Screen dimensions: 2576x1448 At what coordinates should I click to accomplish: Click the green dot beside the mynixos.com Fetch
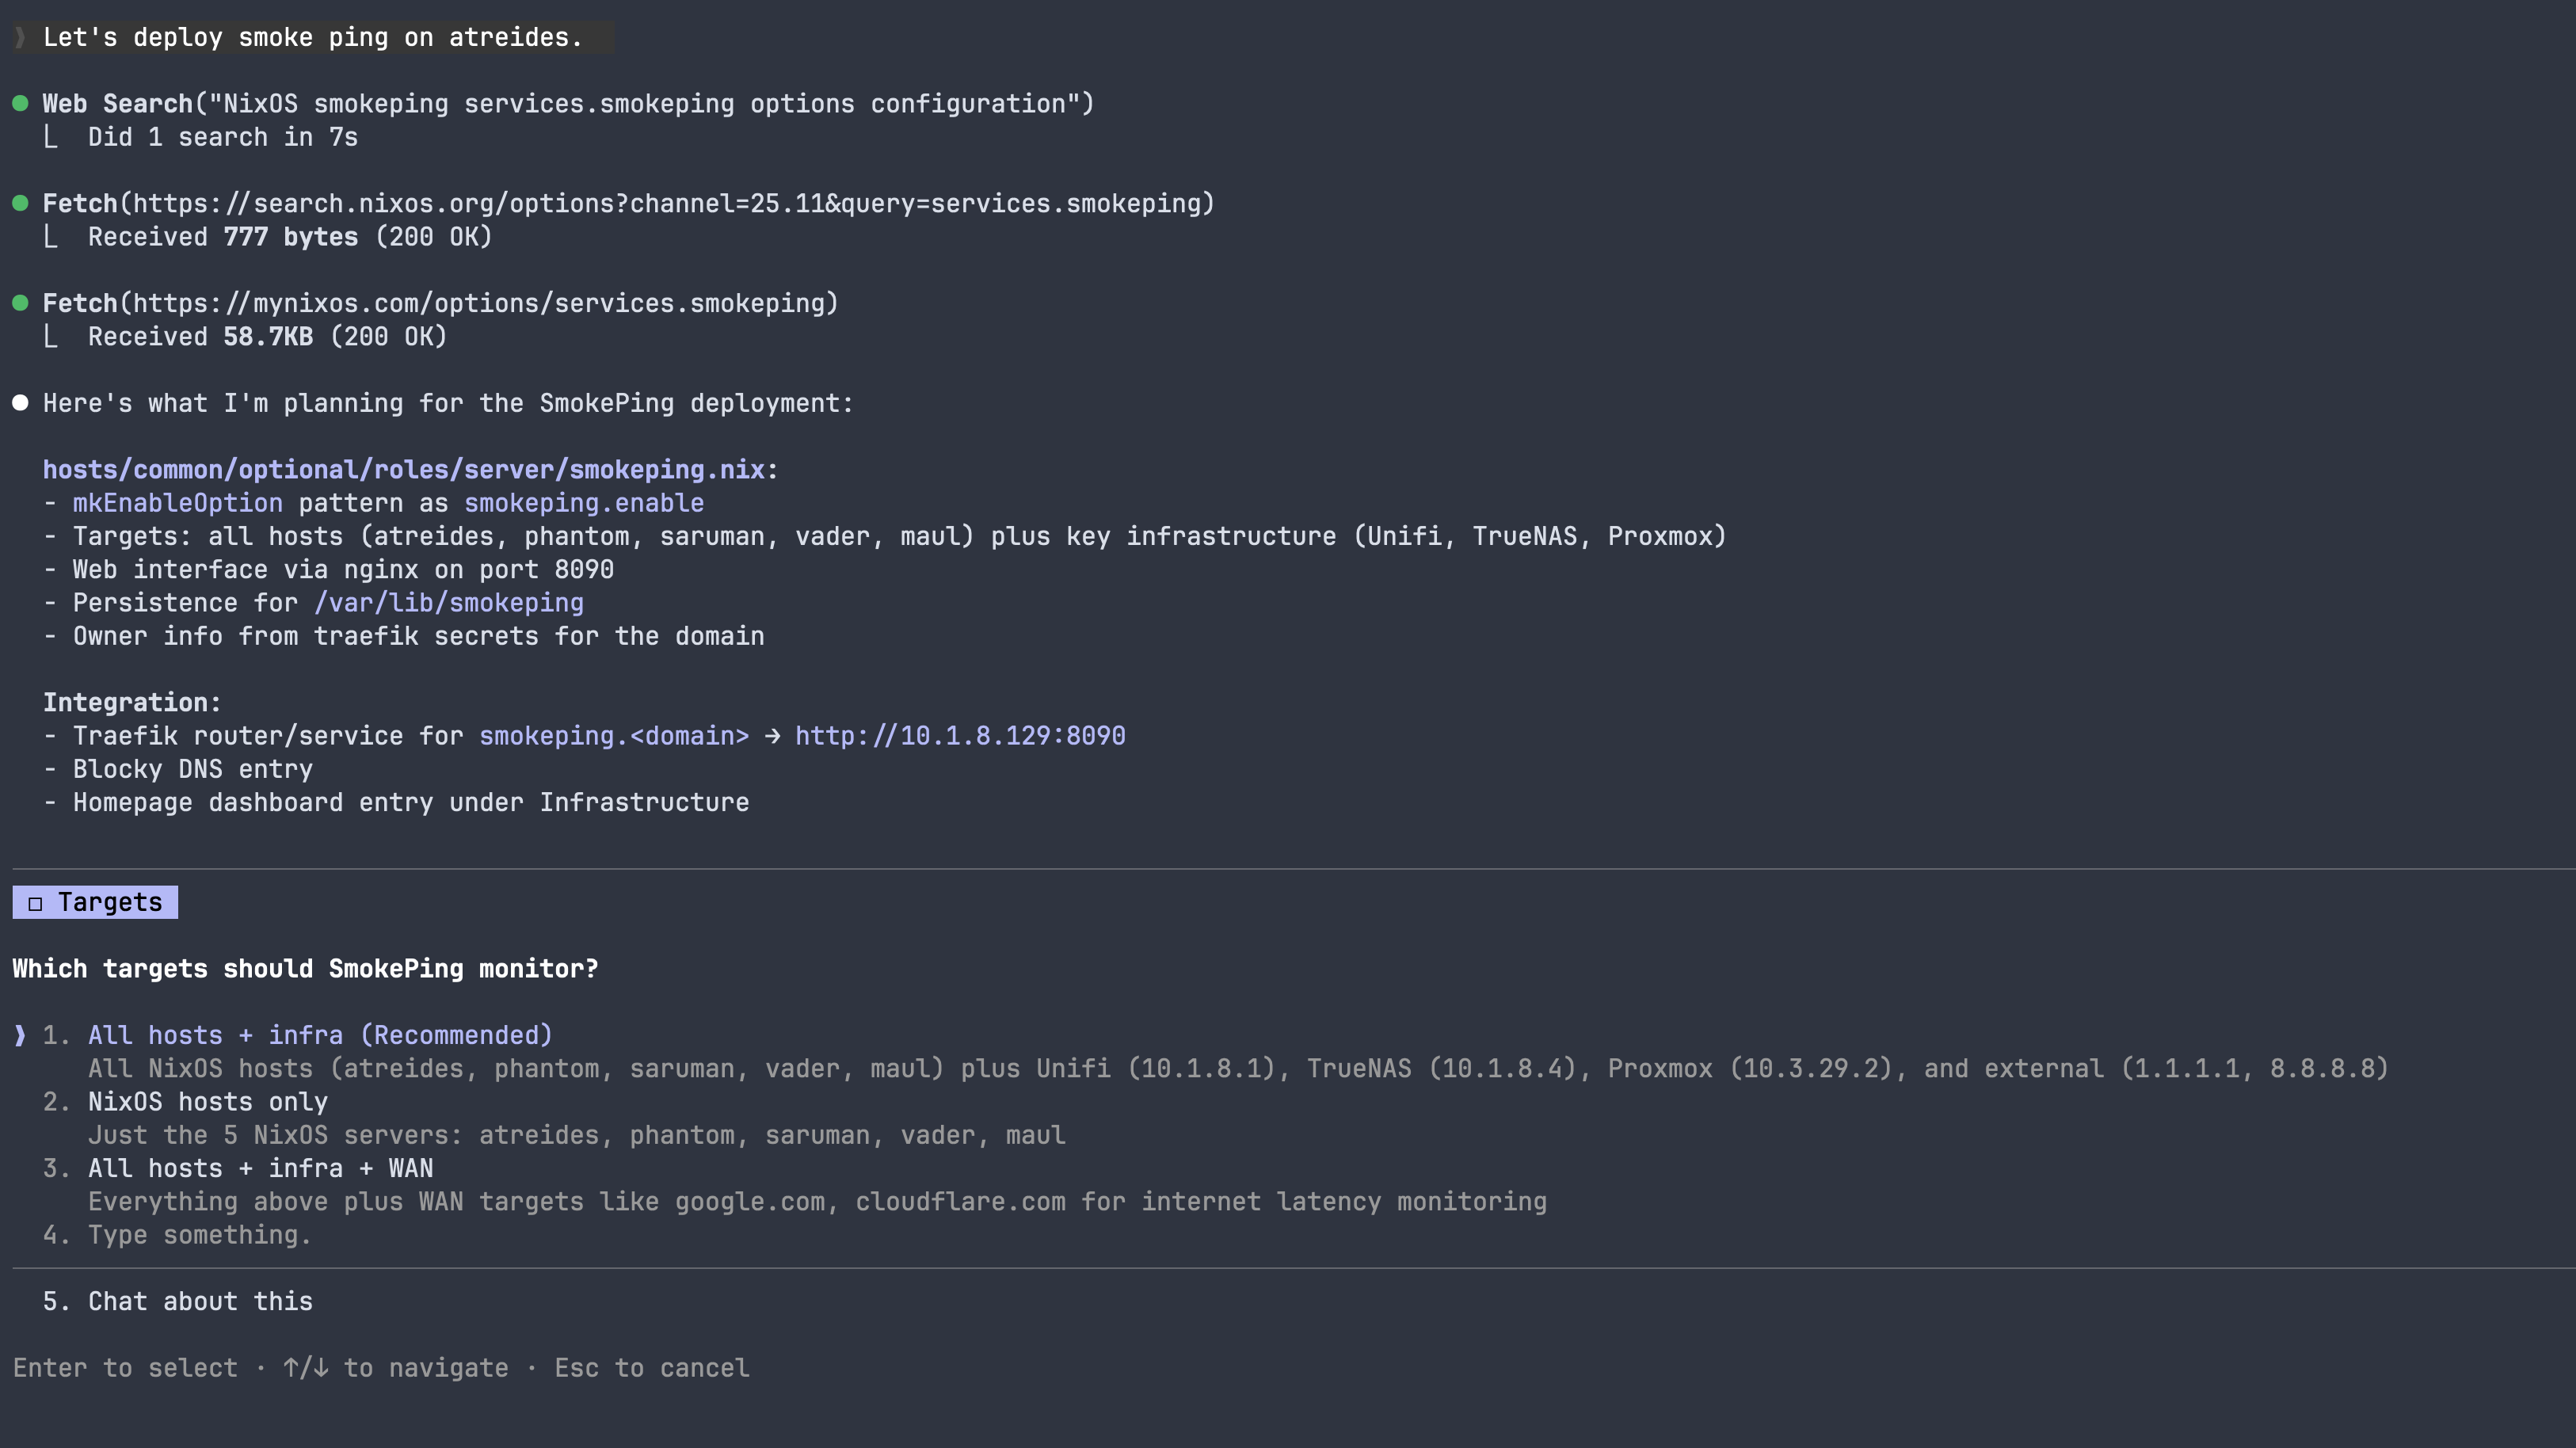tap(20, 303)
